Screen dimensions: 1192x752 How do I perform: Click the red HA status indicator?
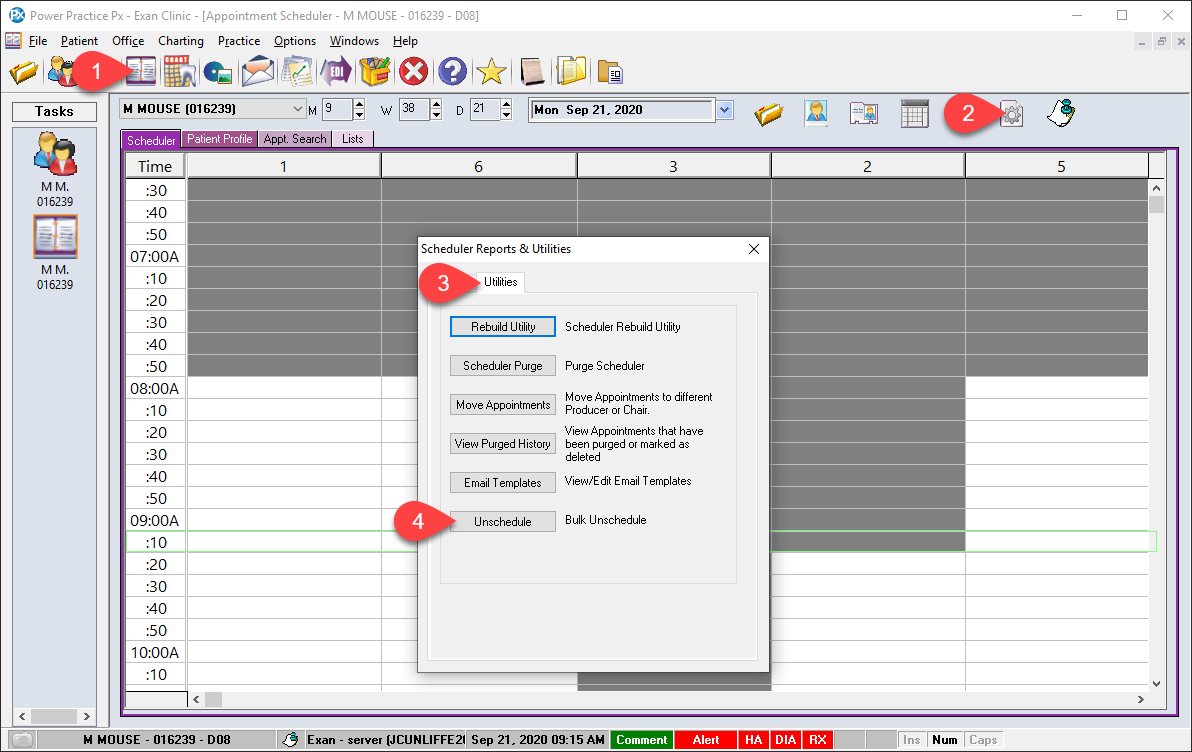click(x=753, y=740)
